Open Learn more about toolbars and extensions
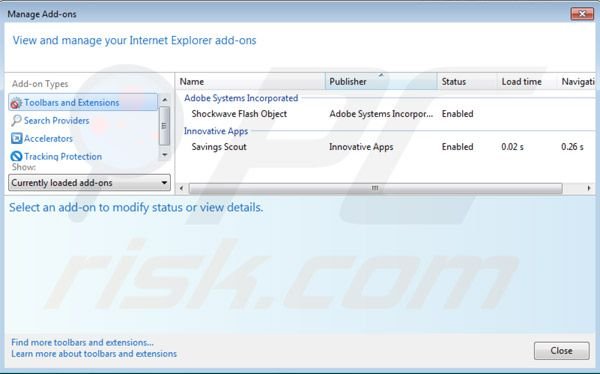The height and width of the screenshot is (374, 600). [94, 354]
